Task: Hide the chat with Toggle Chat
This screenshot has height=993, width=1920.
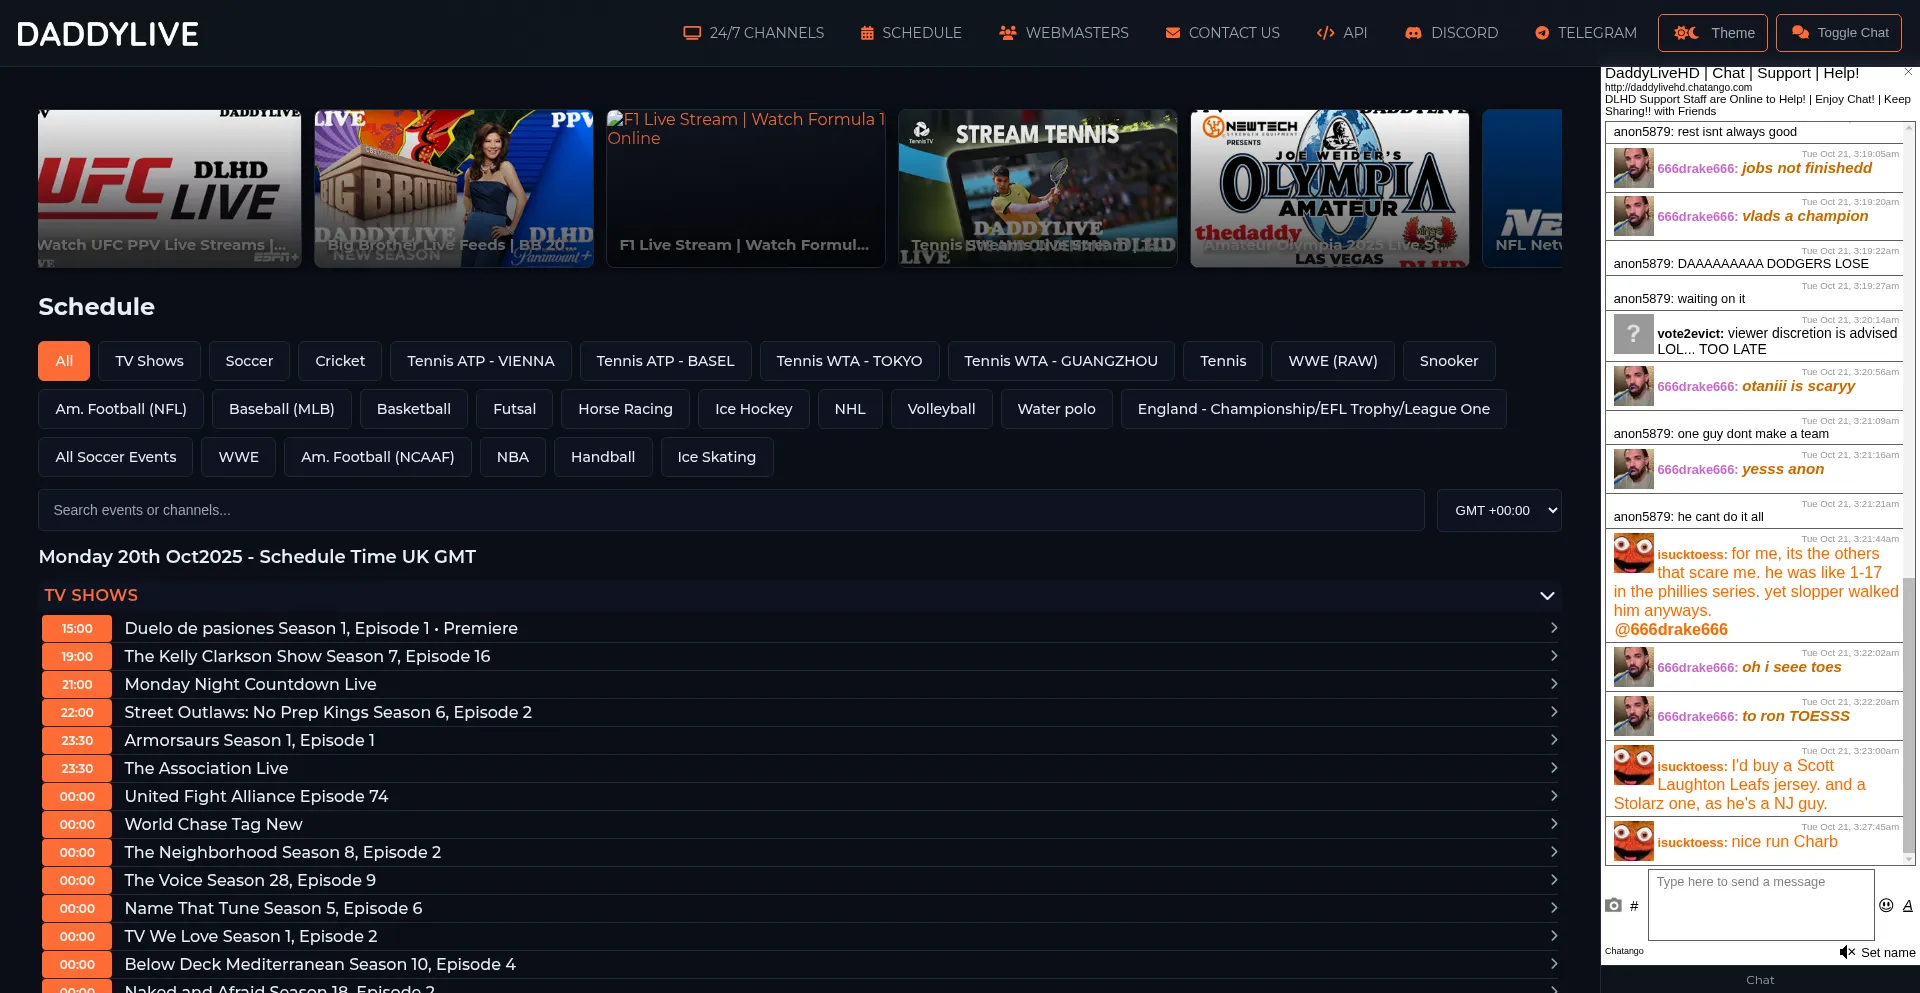Action: click(1838, 33)
